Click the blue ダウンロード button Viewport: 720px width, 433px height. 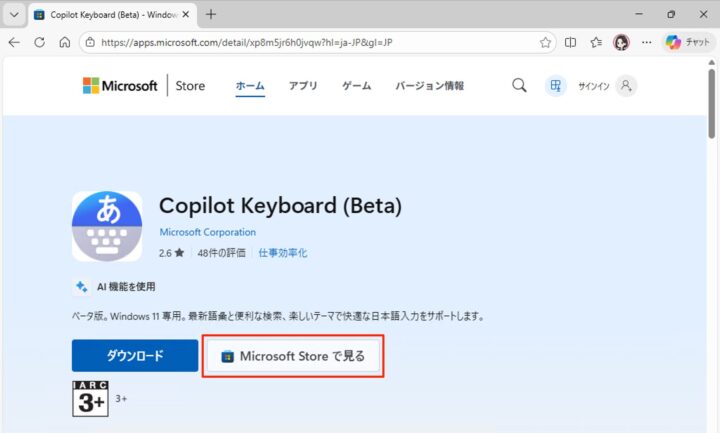(x=133, y=356)
